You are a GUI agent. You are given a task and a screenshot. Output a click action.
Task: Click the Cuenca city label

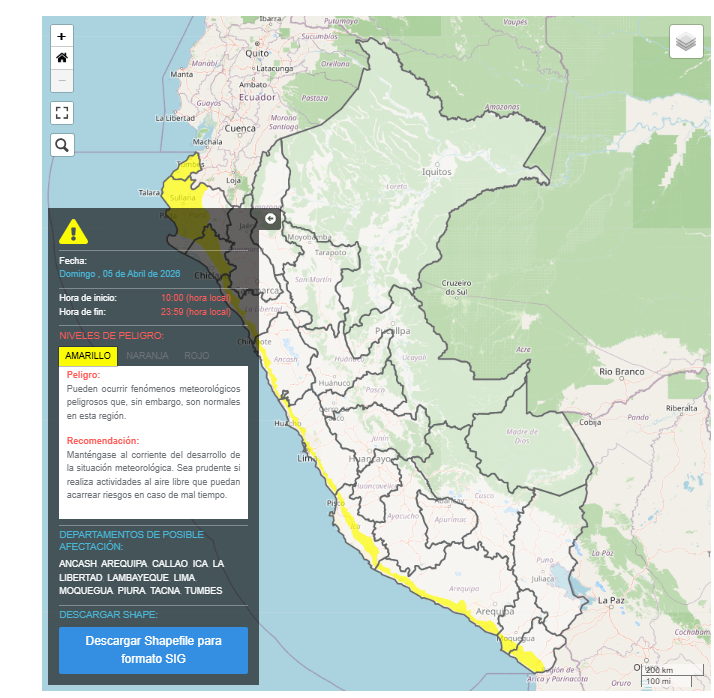[240, 128]
